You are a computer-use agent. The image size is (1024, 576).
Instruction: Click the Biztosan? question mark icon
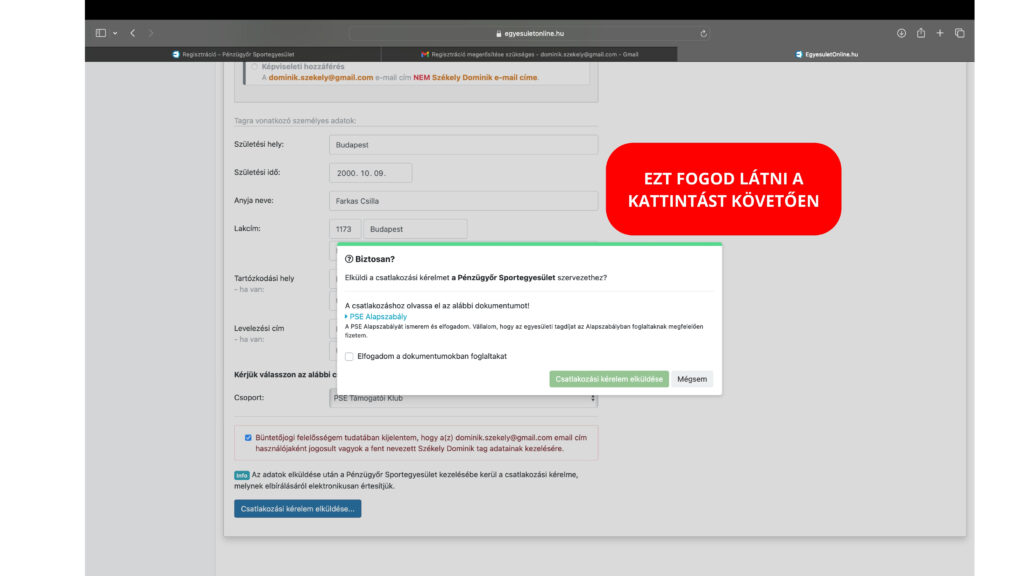coord(349,259)
